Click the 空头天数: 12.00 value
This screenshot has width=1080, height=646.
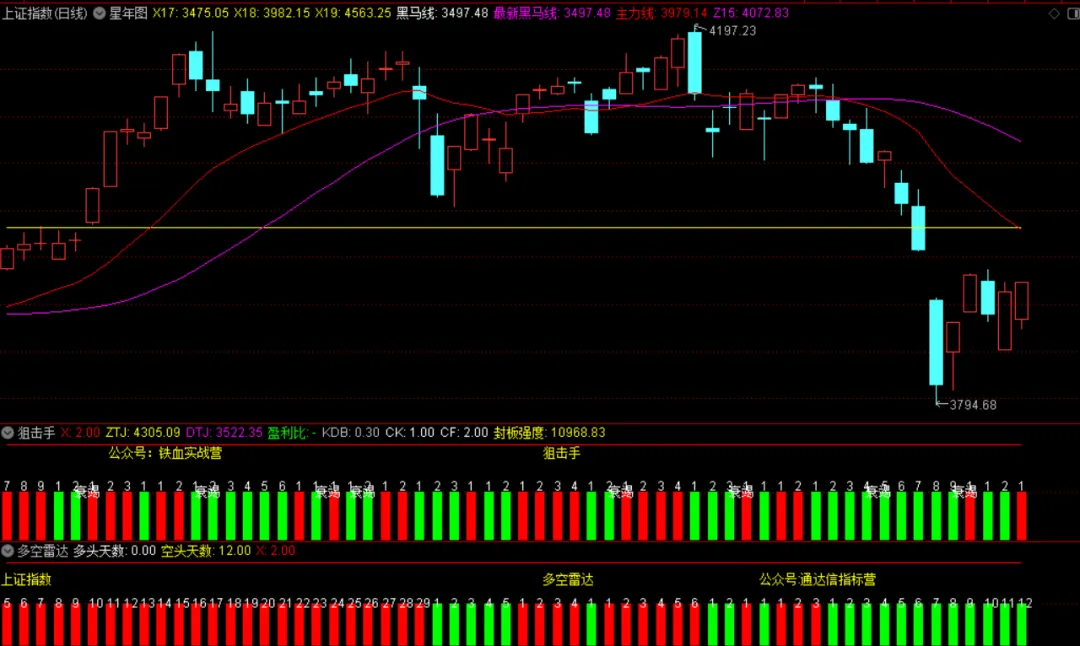(x=206, y=550)
